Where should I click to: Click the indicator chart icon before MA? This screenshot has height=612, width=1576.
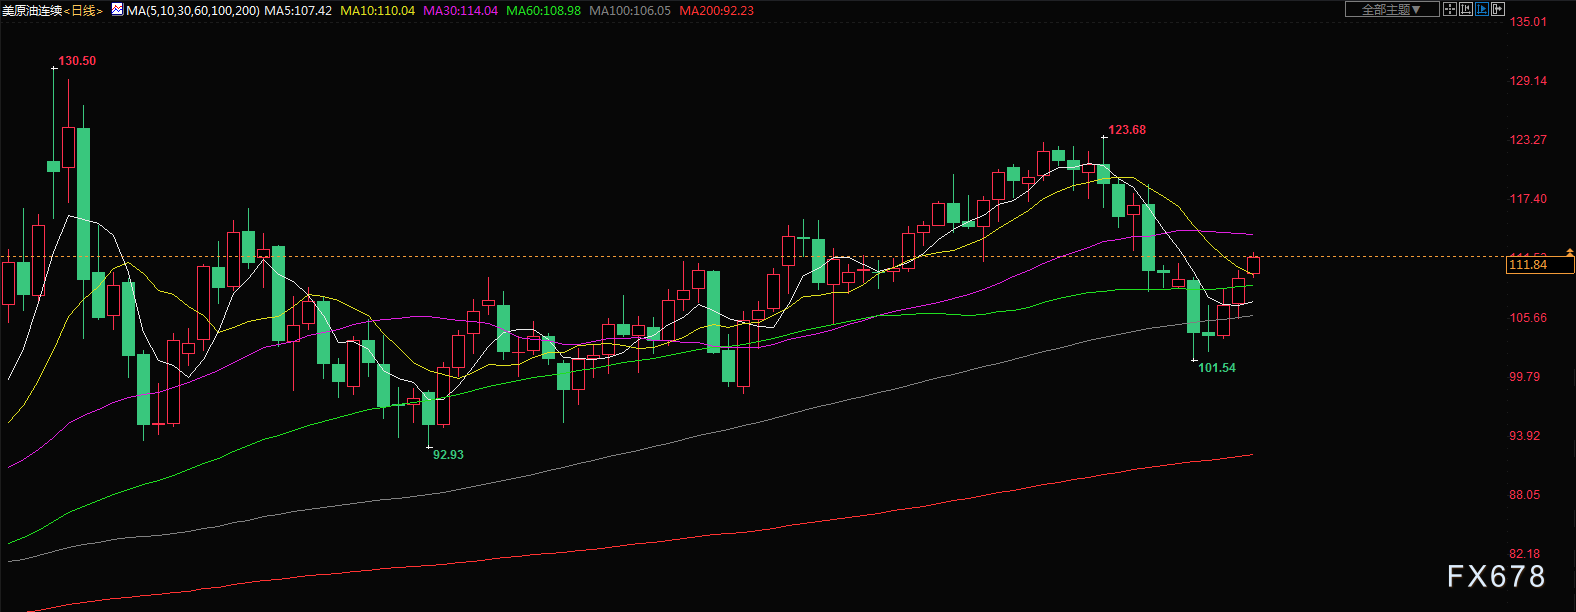[117, 10]
